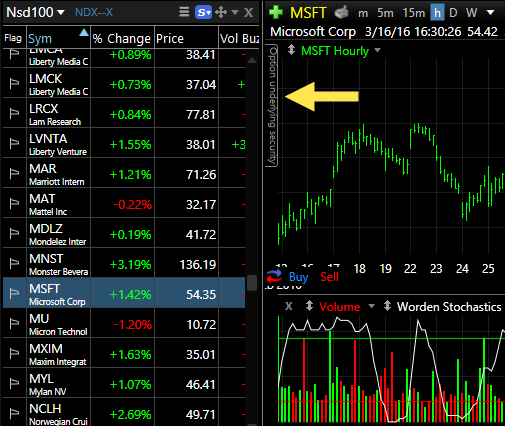Click the yellow MSFT symbol in chart header
This screenshot has width=505, height=426.
point(308,13)
